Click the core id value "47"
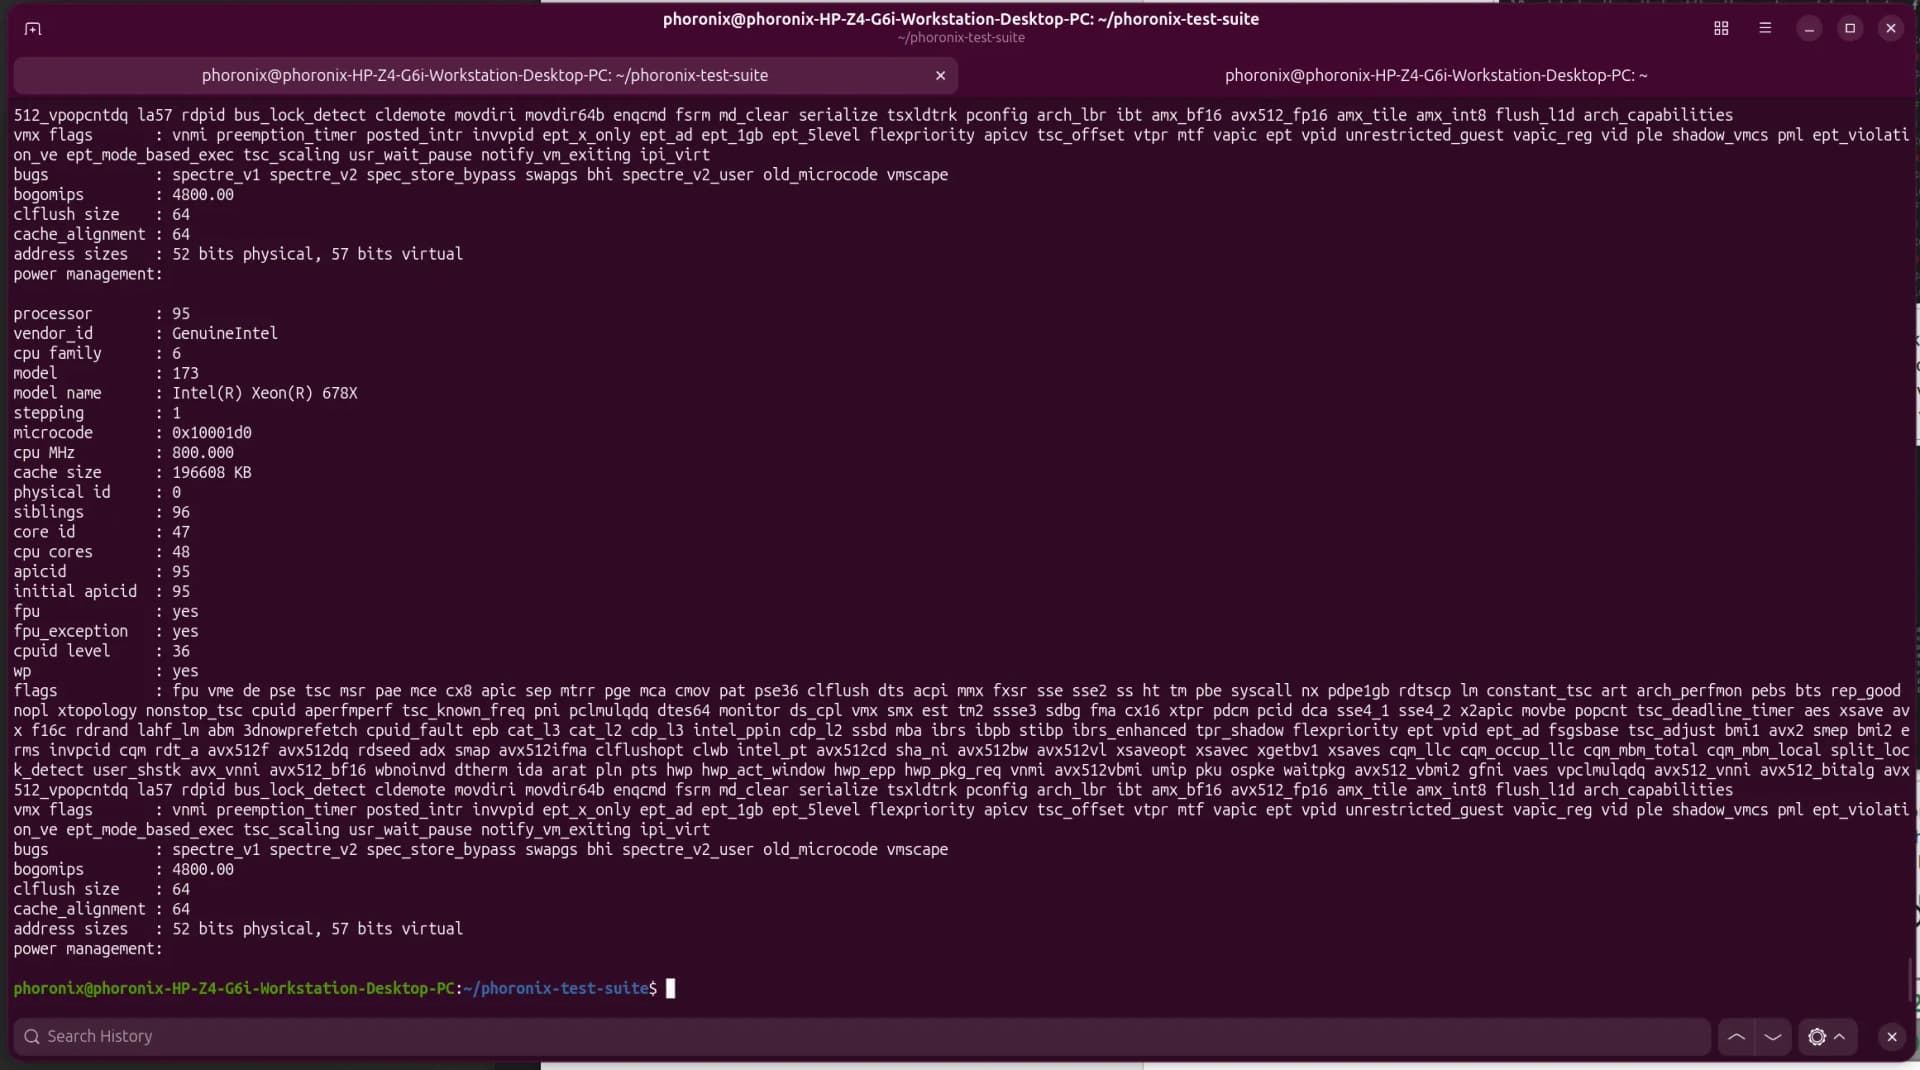The height and width of the screenshot is (1070, 1920). click(181, 533)
